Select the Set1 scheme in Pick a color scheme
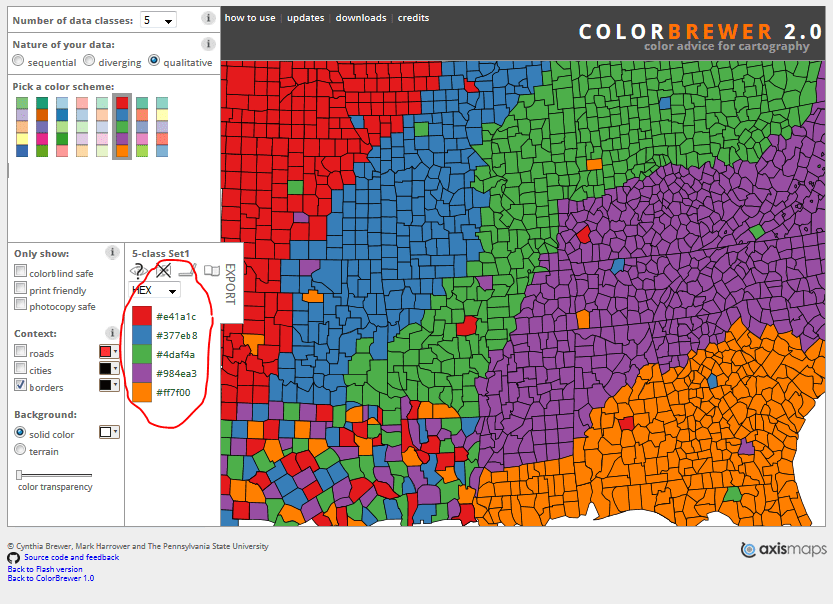This screenshot has width=833, height=604. coord(122,125)
